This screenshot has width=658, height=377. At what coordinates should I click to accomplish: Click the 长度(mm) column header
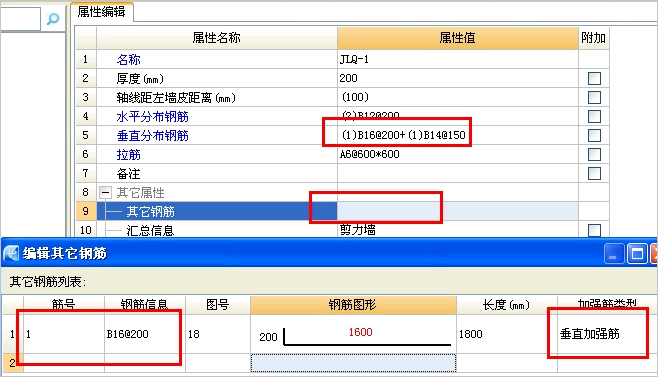(x=507, y=305)
